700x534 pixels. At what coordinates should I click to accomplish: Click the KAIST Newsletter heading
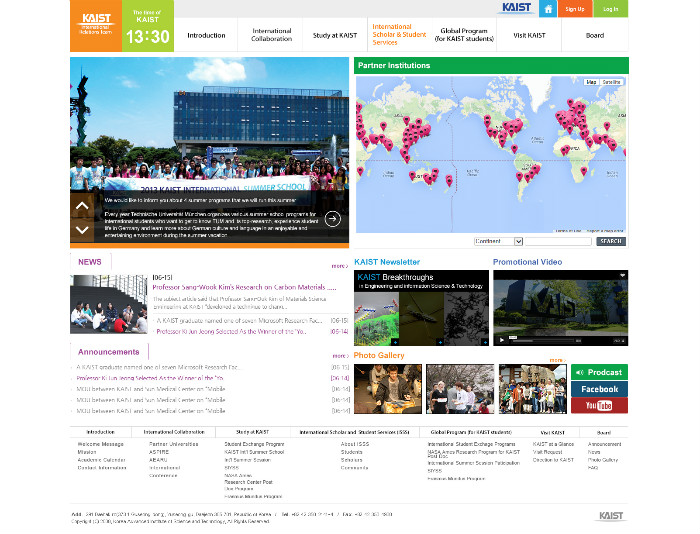coord(387,262)
